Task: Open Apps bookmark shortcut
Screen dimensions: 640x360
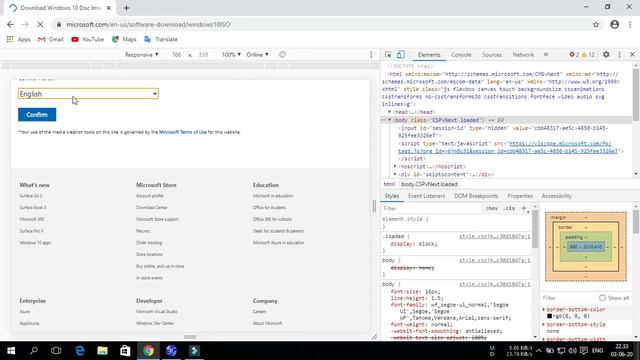Action: click(19, 39)
